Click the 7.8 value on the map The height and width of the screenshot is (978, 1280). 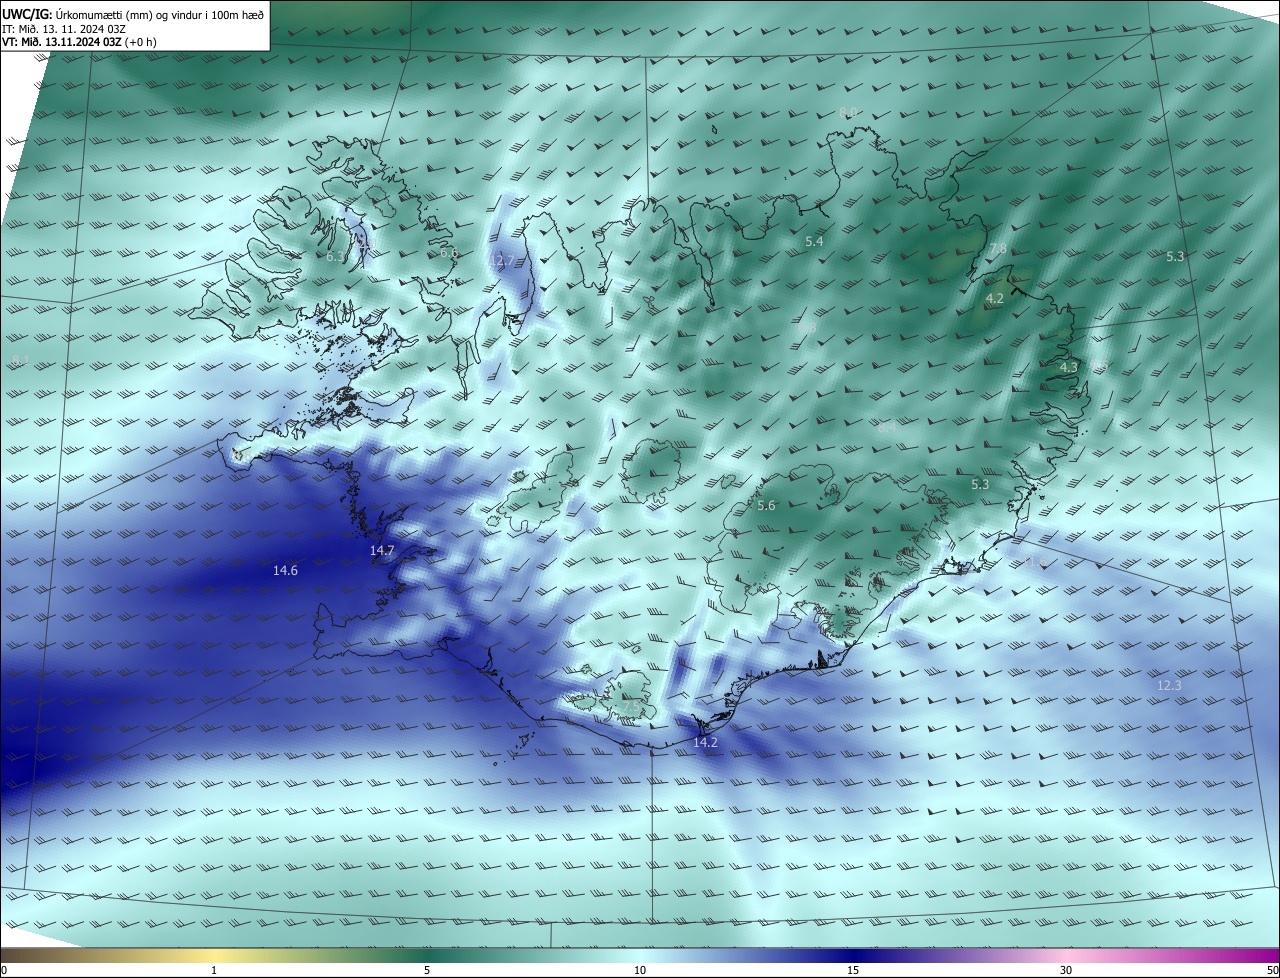[998, 248]
